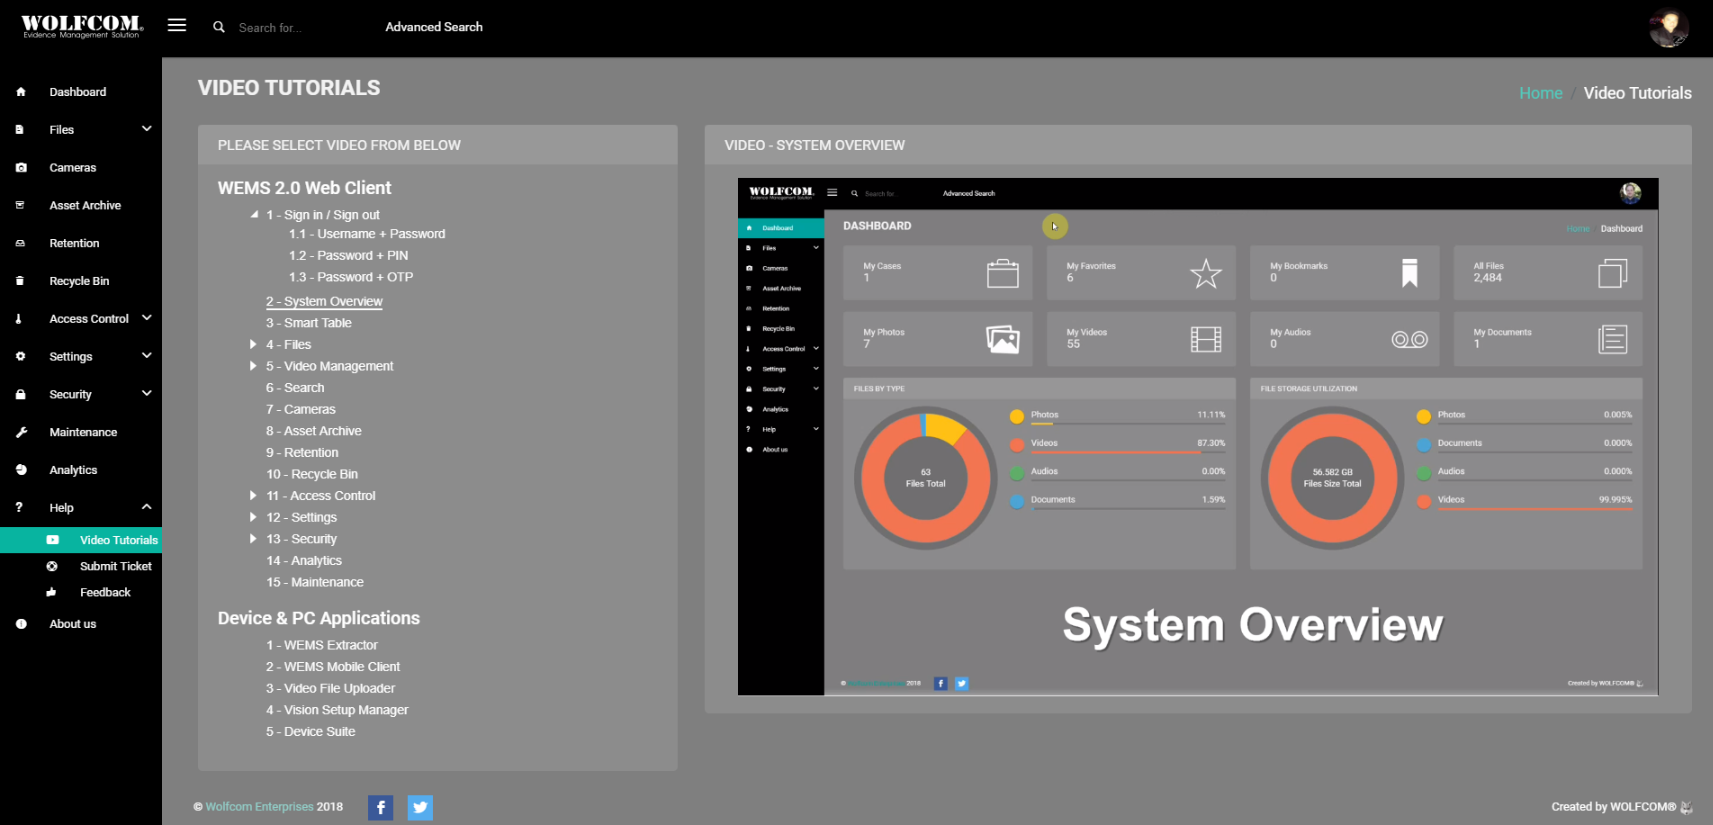Viewport: 1713px width, 825px height.
Task: Click the Analytics pie chart icon
Action: point(21,470)
